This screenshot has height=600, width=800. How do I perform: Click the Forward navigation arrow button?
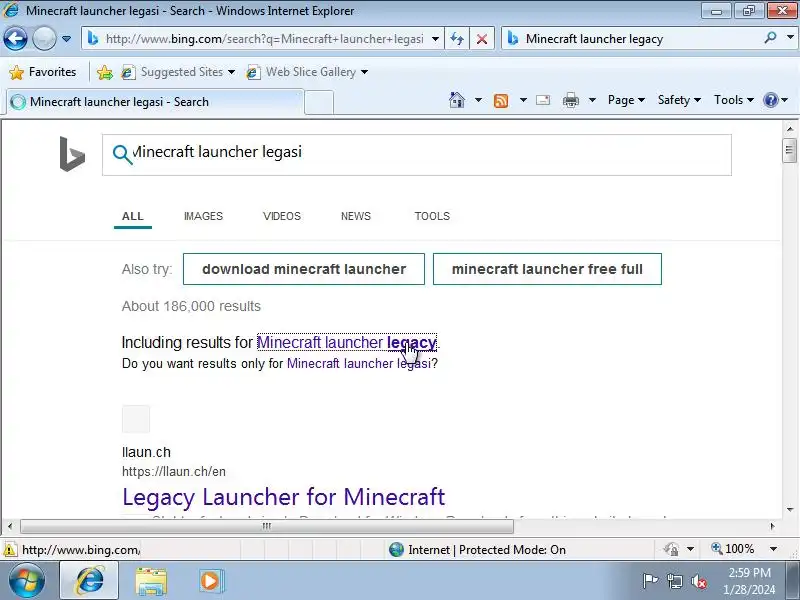point(44,38)
